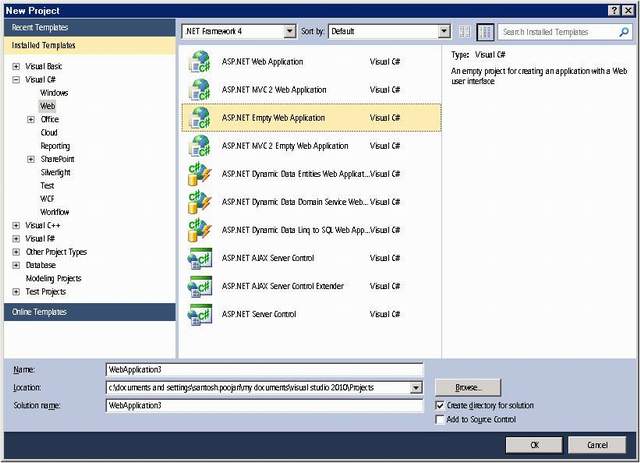Click the search magnifier icon
This screenshot has height=463, width=640.
[624, 32]
